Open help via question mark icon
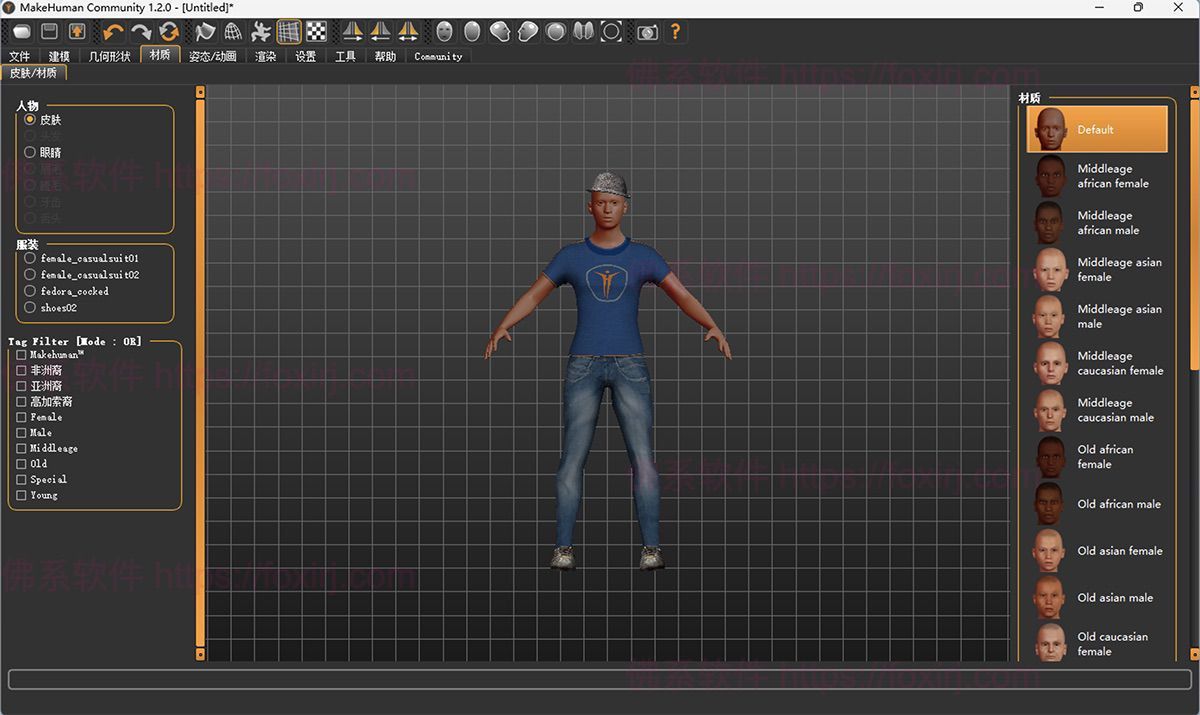 point(676,32)
